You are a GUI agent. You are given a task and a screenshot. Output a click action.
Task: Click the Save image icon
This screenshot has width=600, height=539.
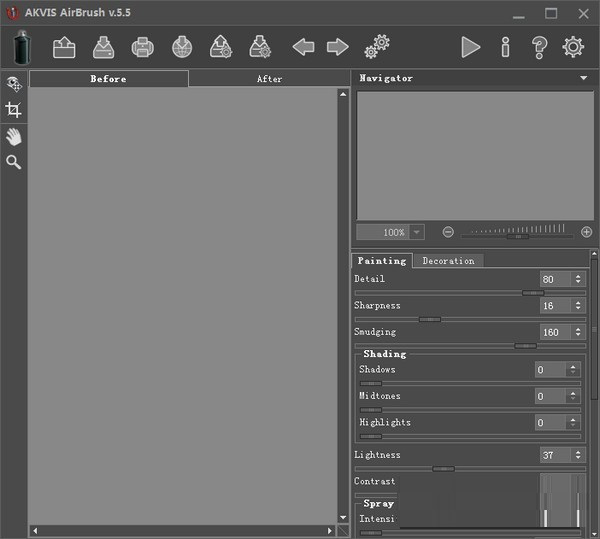tap(104, 47)
